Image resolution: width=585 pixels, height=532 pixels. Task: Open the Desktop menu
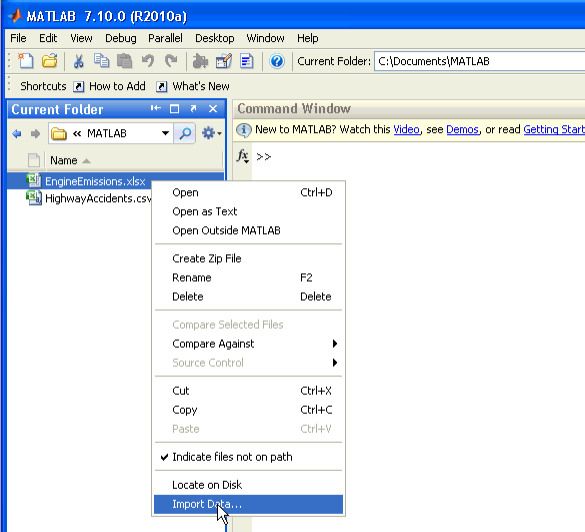tap(215, 38)
